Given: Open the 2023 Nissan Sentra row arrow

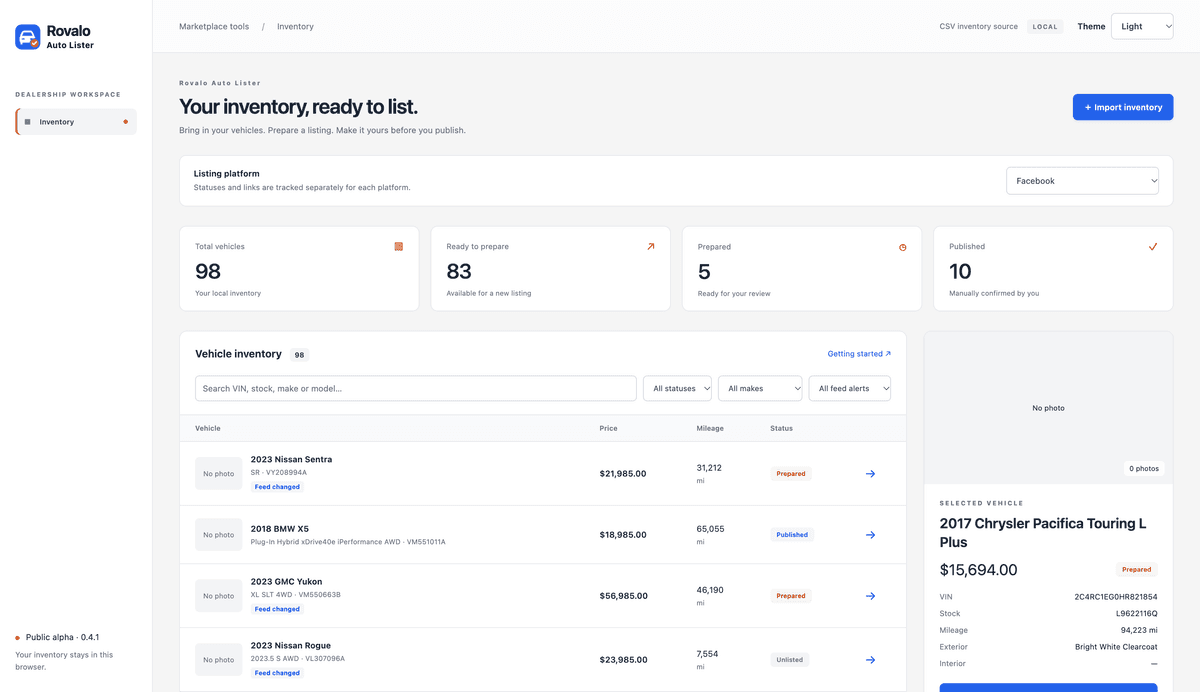Looking at the screenshot, I should point(870,474).
